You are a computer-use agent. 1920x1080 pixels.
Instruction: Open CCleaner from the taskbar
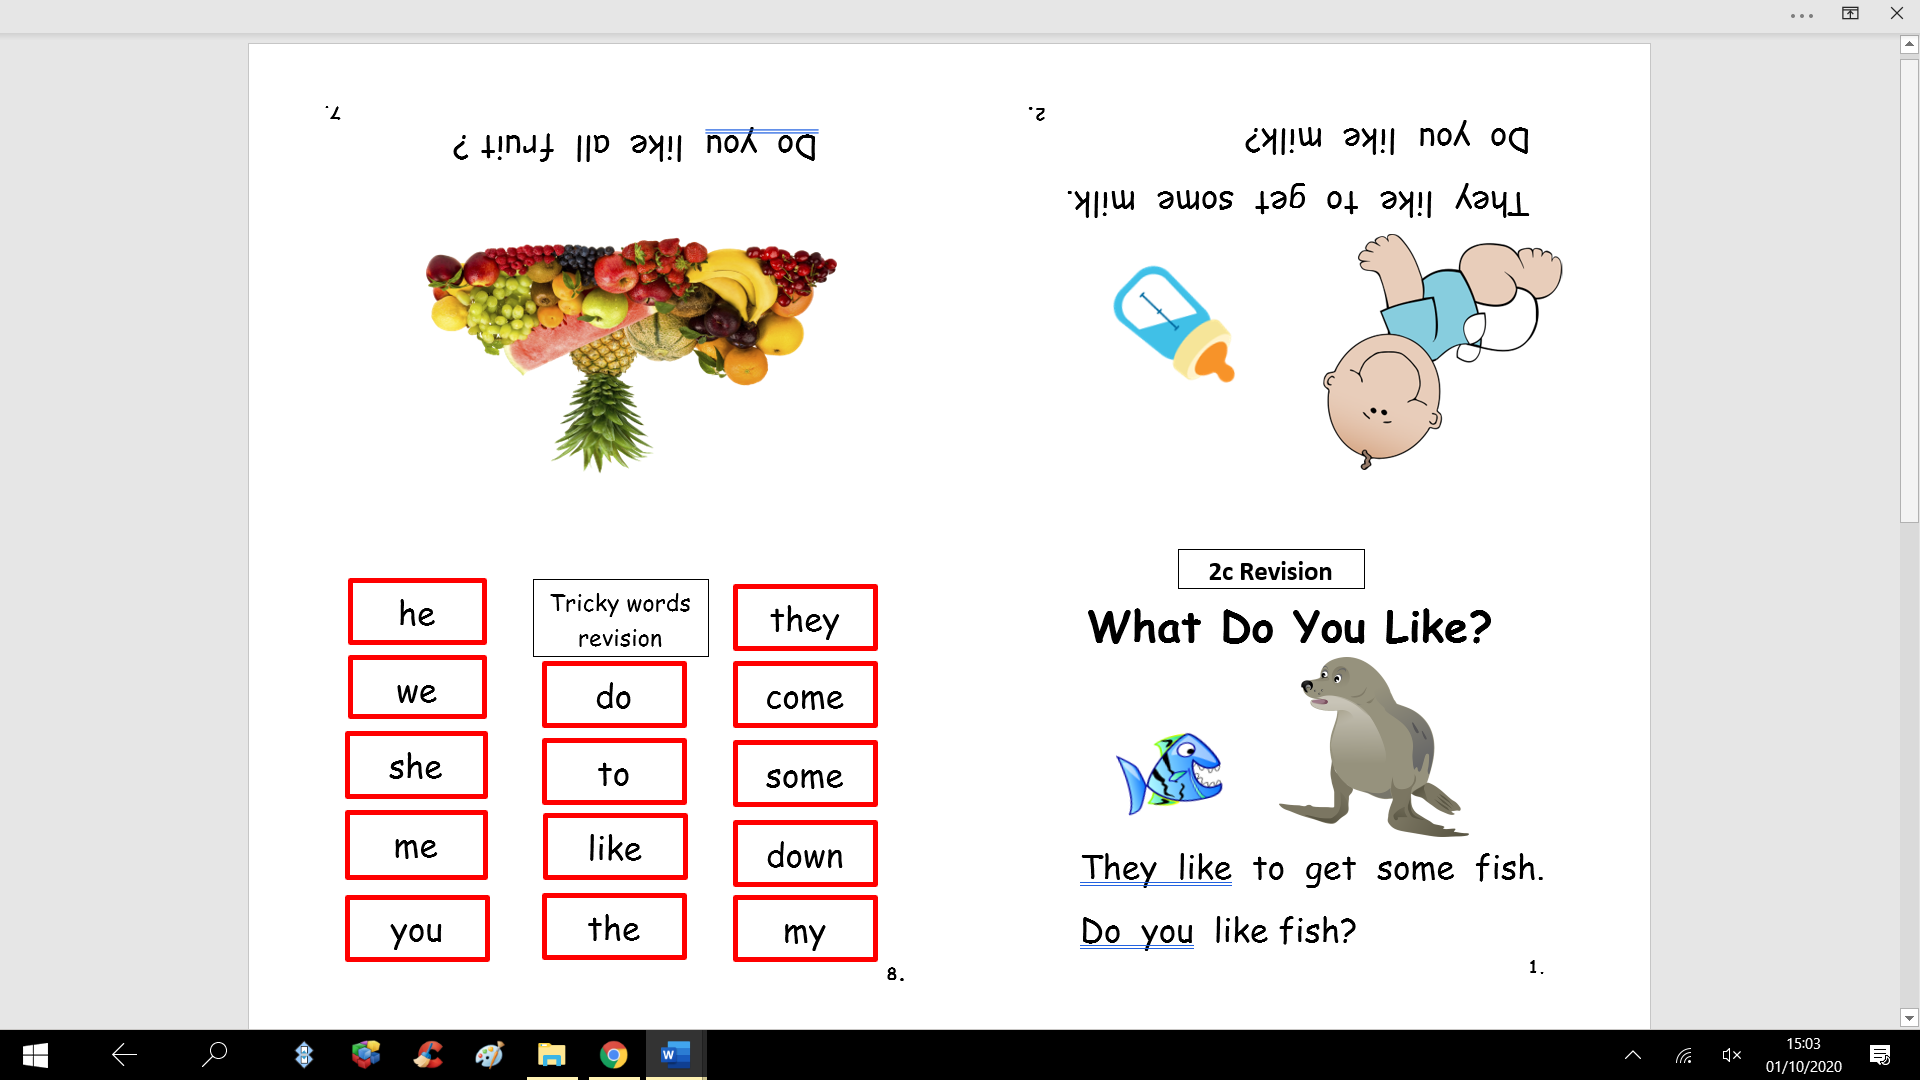(428, 1055)
